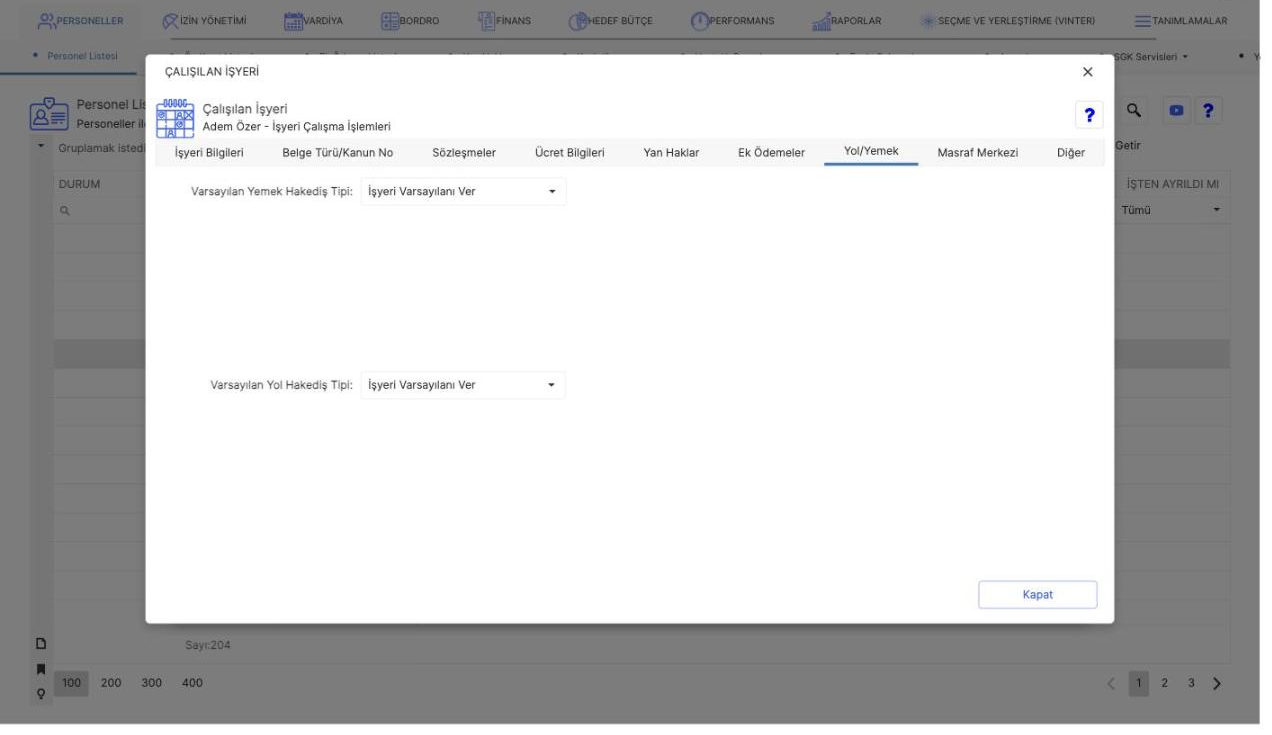Open the video tutorial icon on Personel Listesi
Image resolution: width=1272 pixels, height=735 pixels.
[x=1174, y=112]
